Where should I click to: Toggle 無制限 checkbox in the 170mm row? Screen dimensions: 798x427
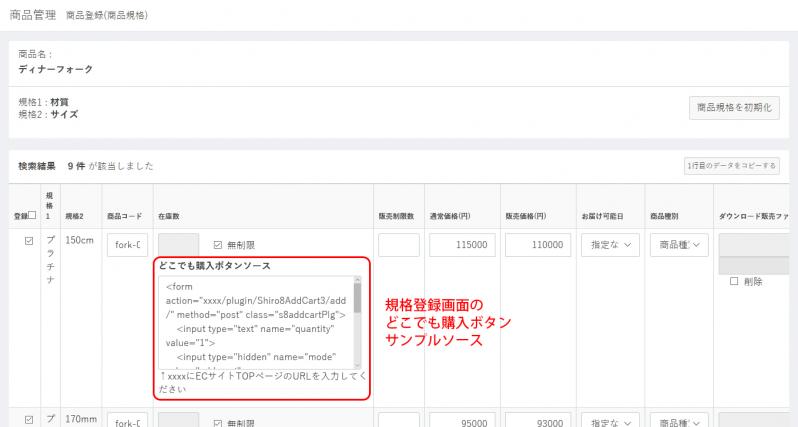coord(218,423)
